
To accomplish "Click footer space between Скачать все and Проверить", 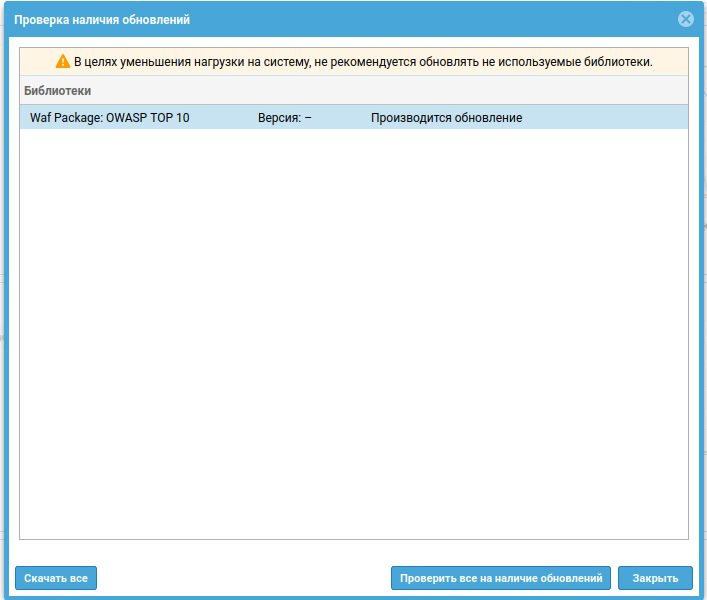I will click(x=243, y=578).
